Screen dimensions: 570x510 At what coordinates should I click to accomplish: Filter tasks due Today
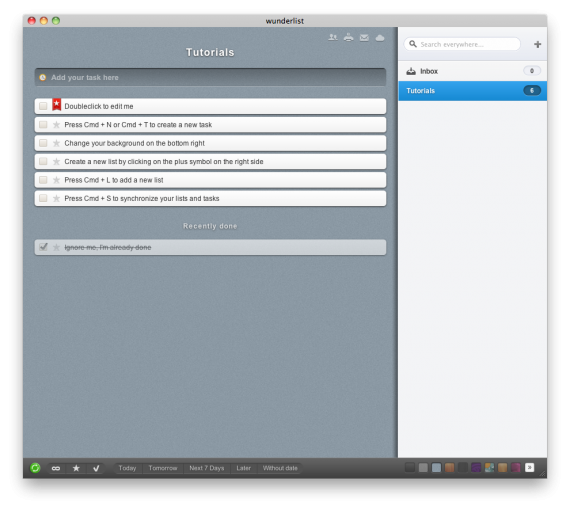click(127, 468)
